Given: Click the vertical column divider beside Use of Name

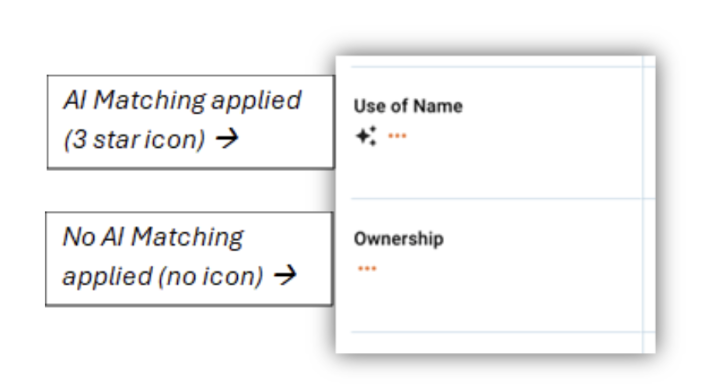Looking at the screenshot, I should [642, 133].
